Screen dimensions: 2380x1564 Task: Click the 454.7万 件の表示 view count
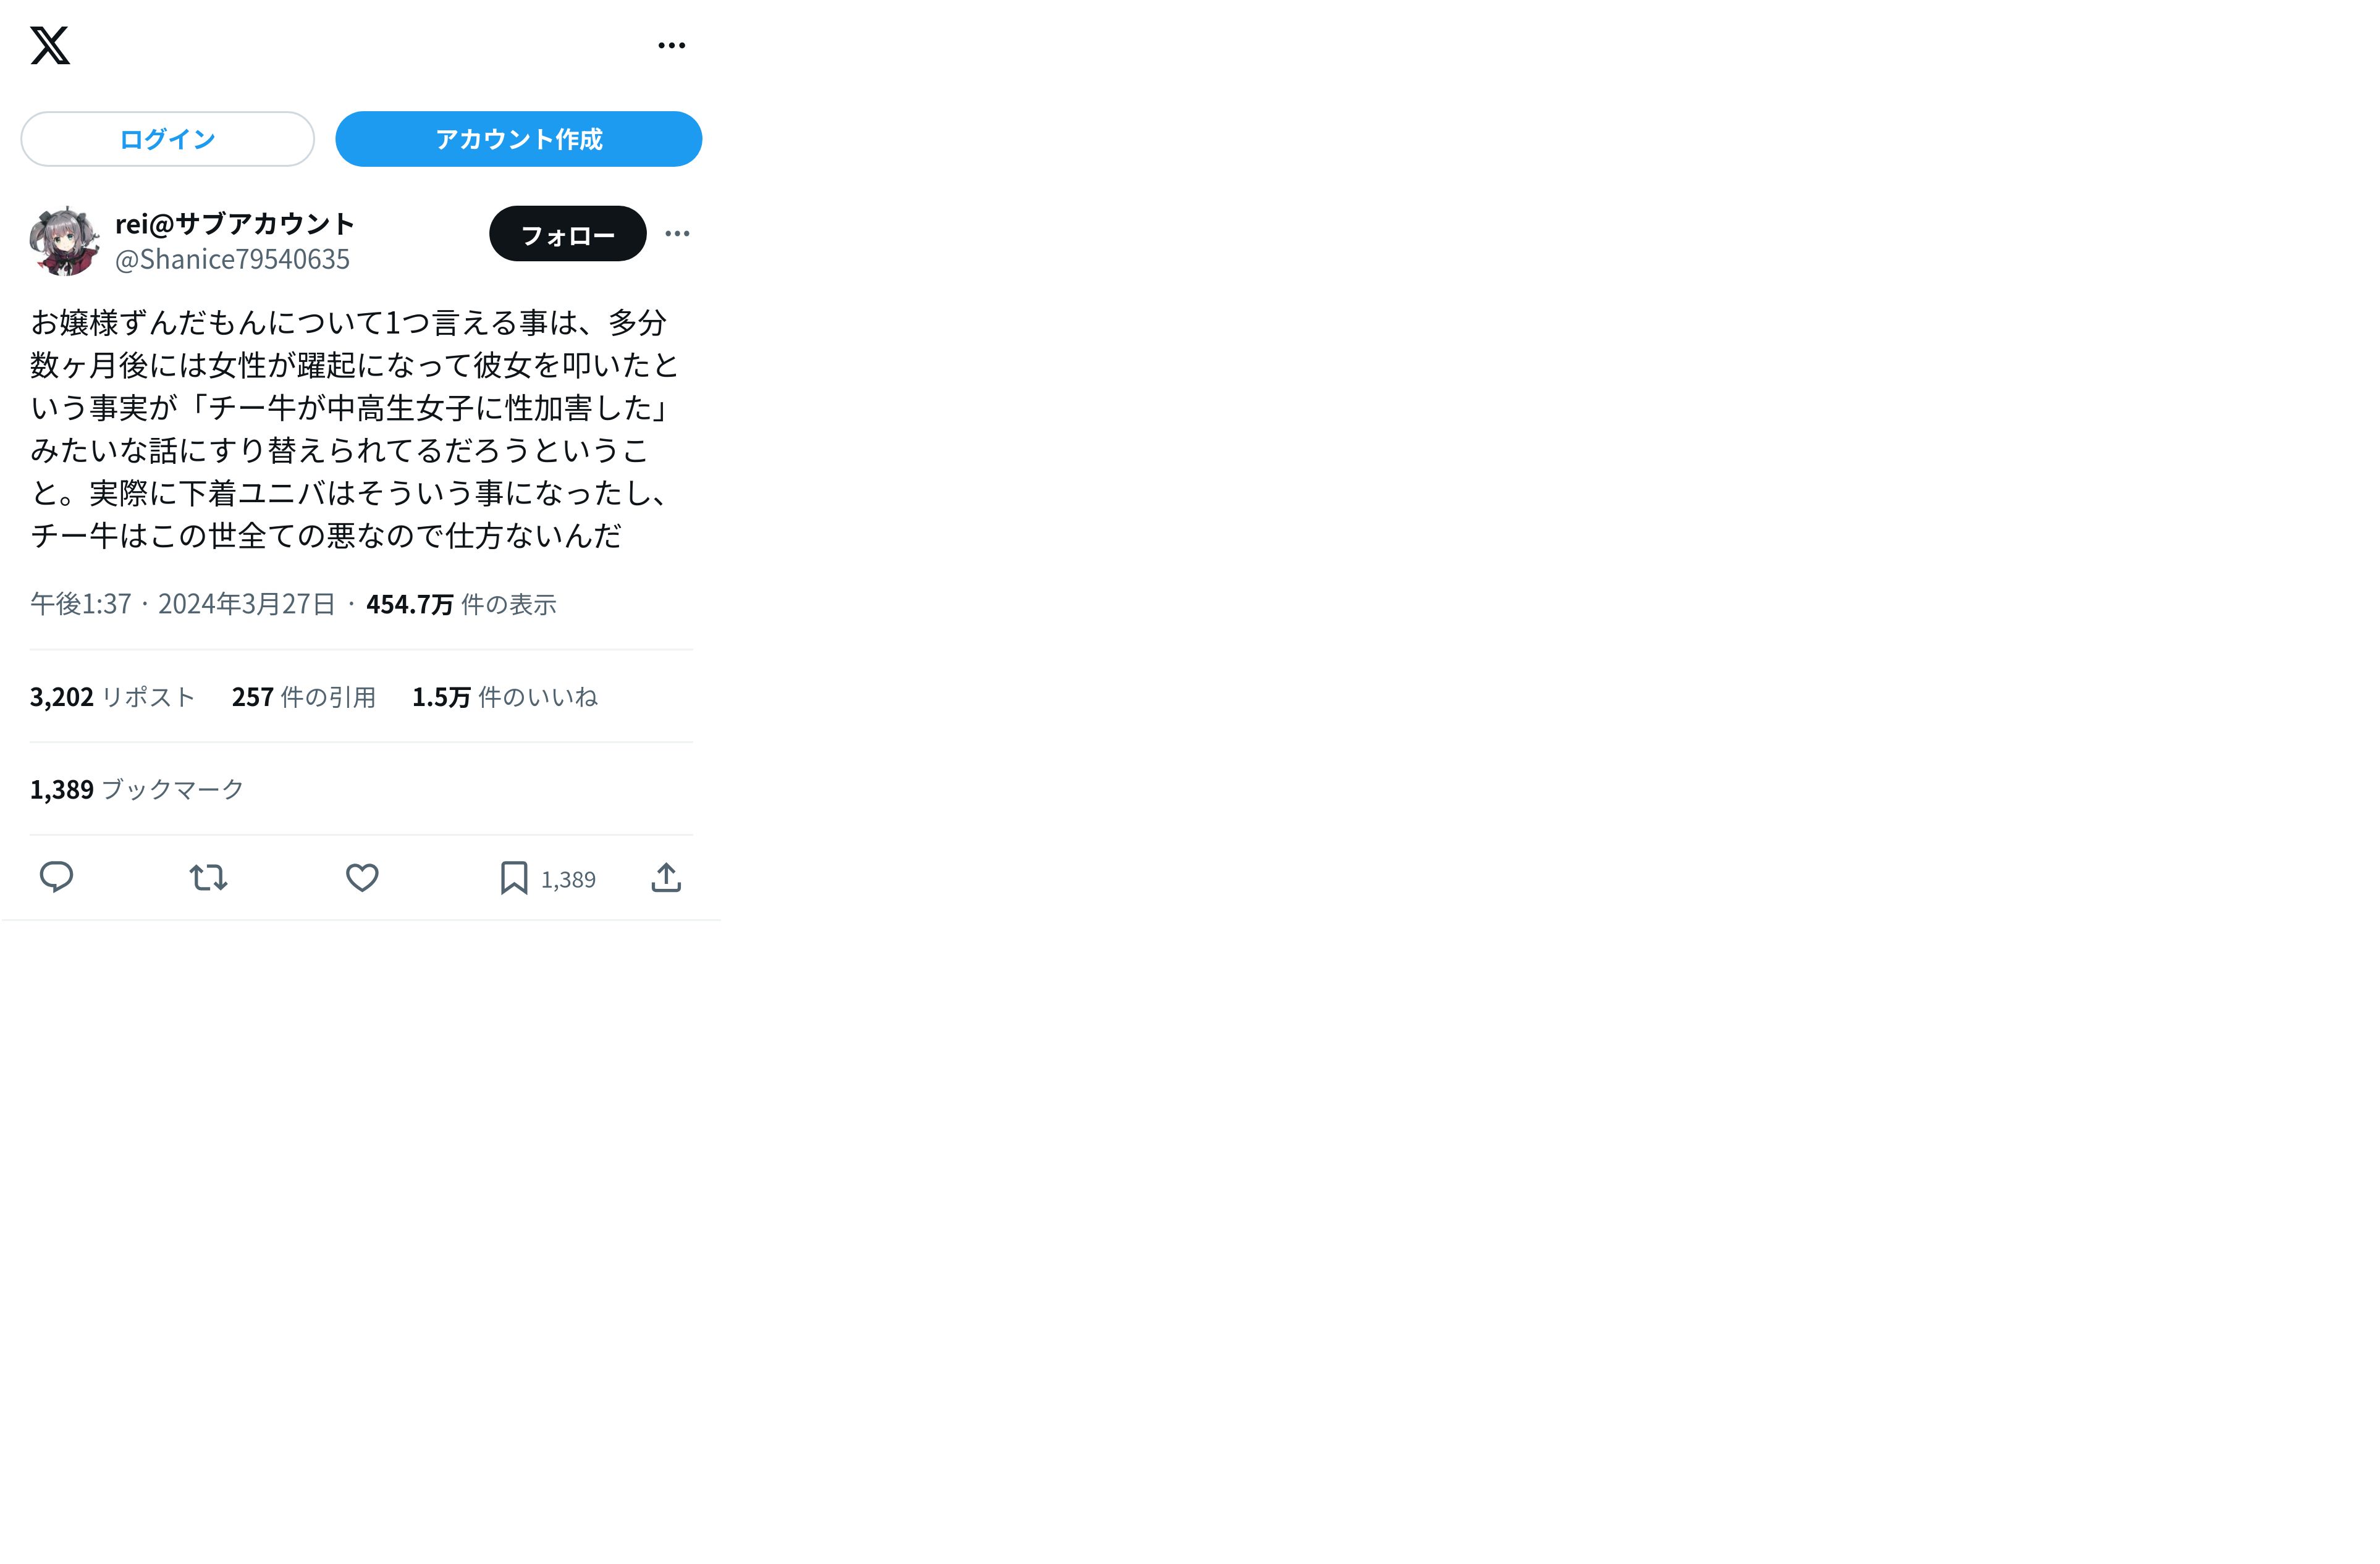tap(461, 604)
